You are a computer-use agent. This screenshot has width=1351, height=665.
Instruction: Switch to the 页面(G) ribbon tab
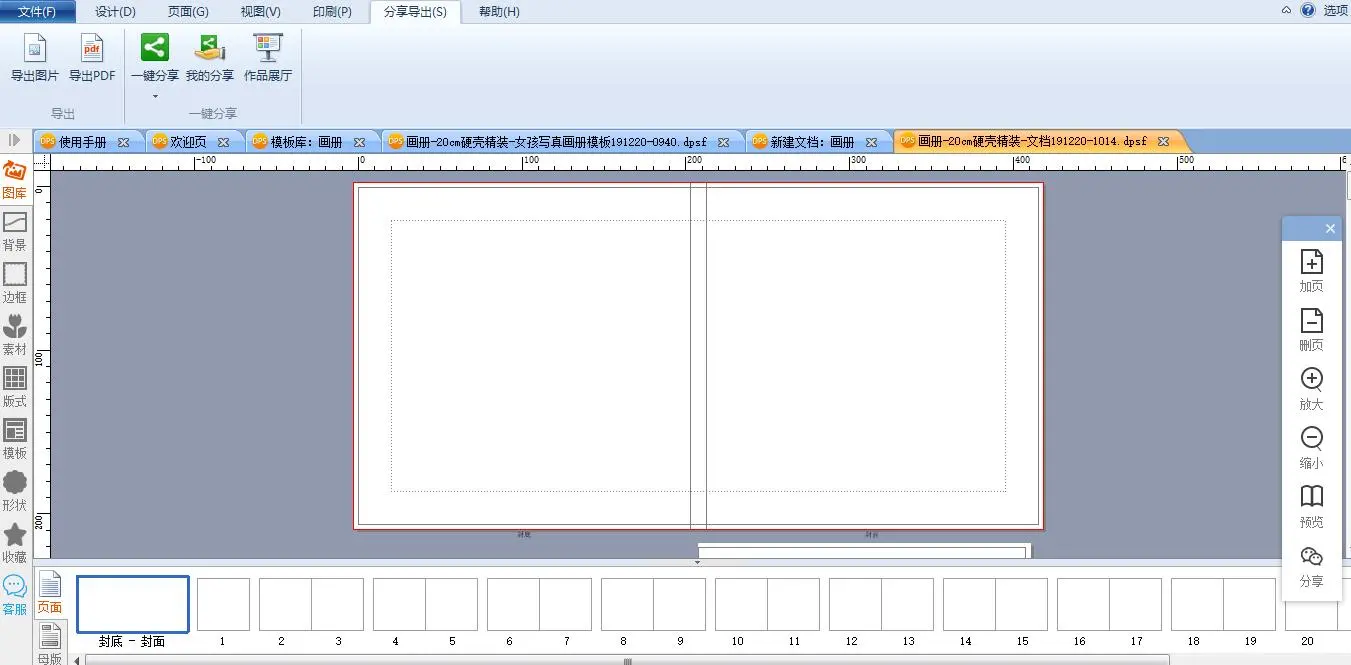(x=188, y=12)
